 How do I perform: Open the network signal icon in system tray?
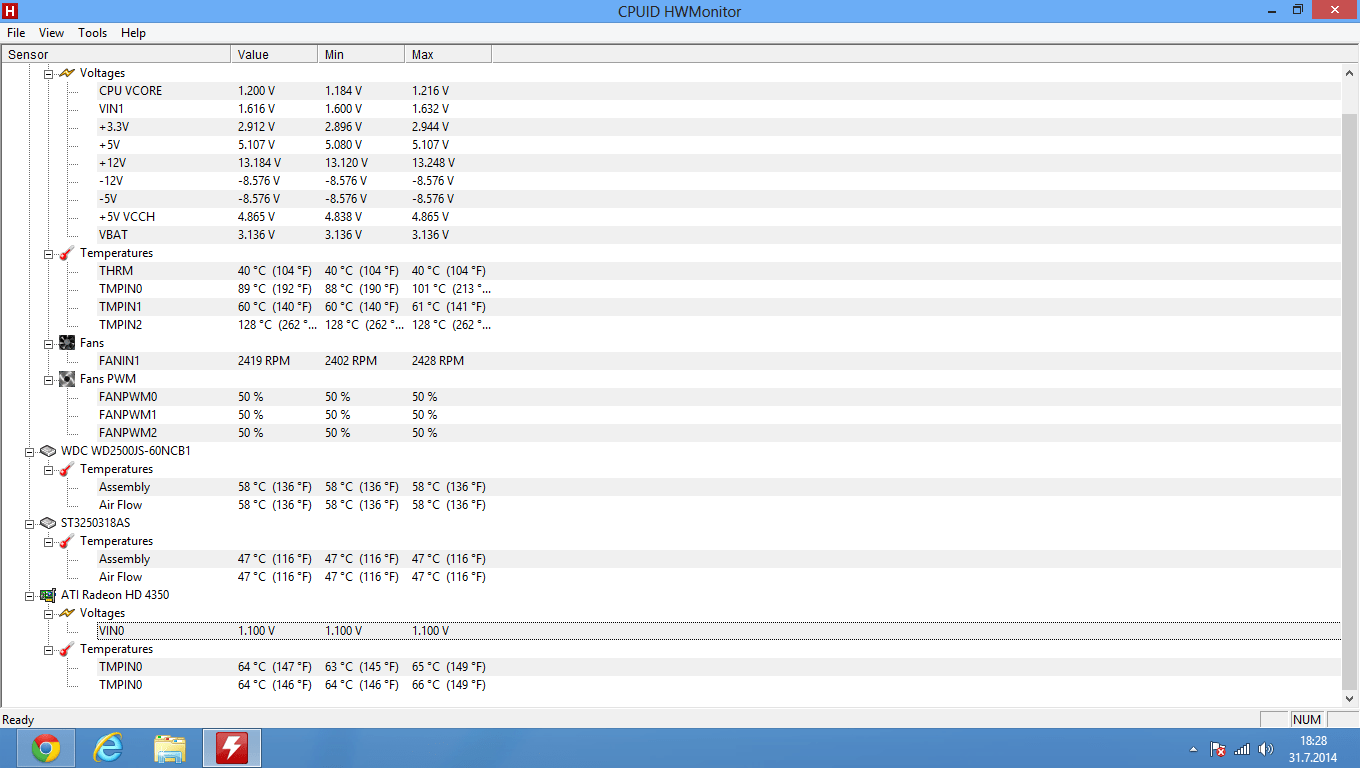(1242, 749)
